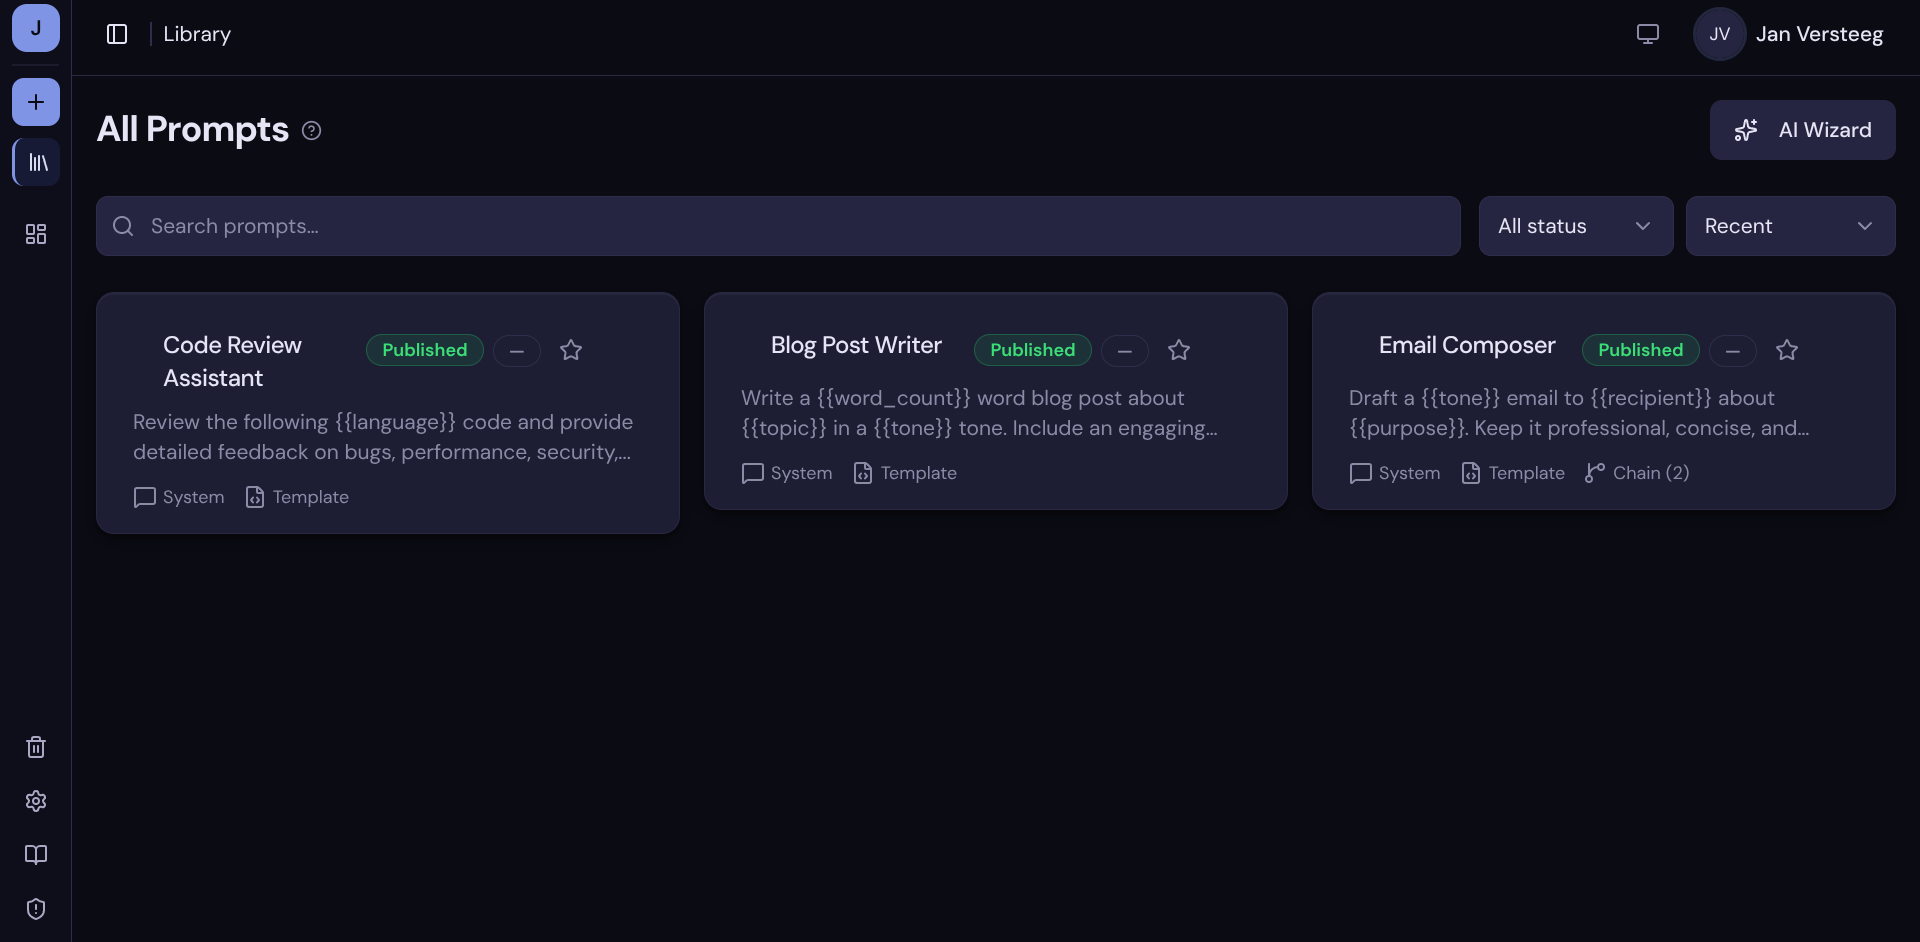Star the Code Review Assistant prompt
1920x942 pixels.
pos(571,350)
